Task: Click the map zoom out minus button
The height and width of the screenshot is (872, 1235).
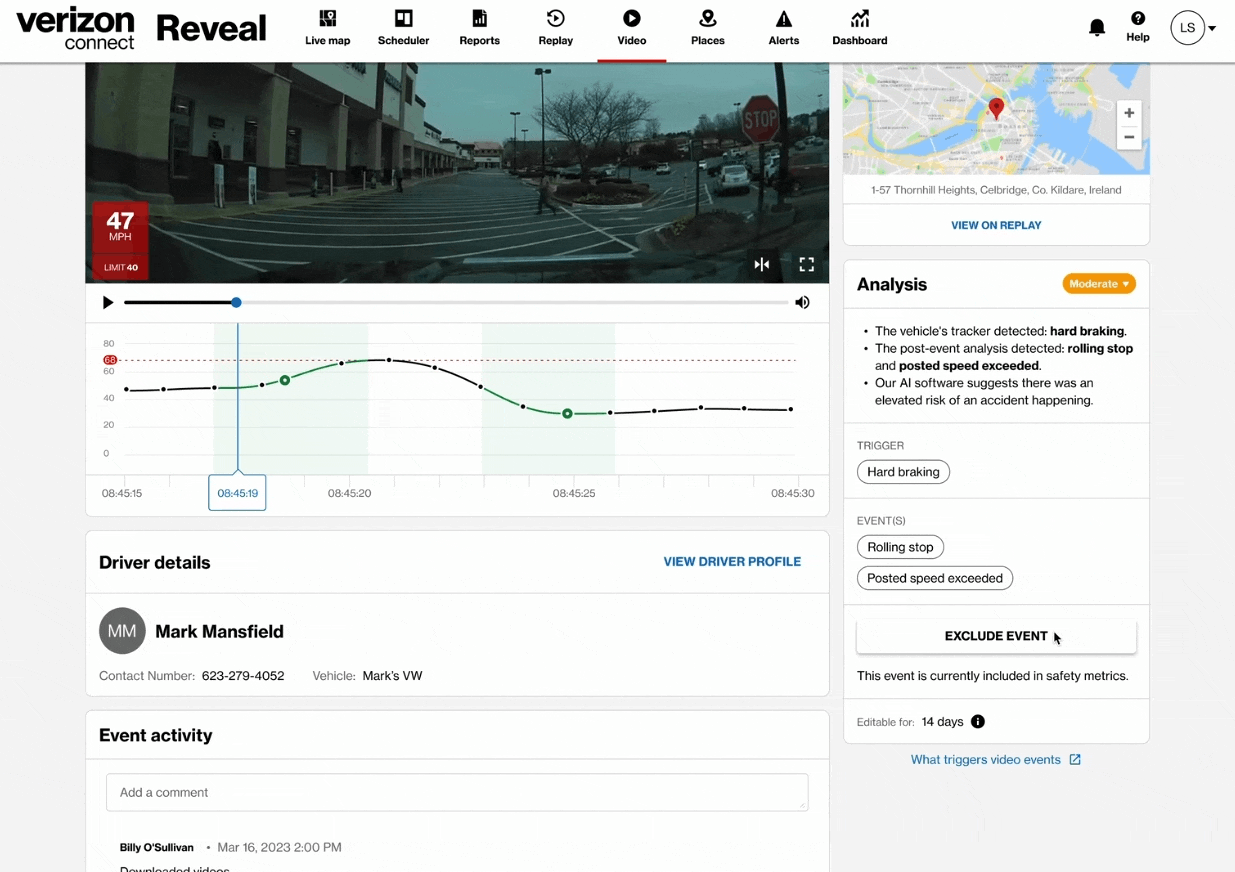Action: tap(1129, 137)
